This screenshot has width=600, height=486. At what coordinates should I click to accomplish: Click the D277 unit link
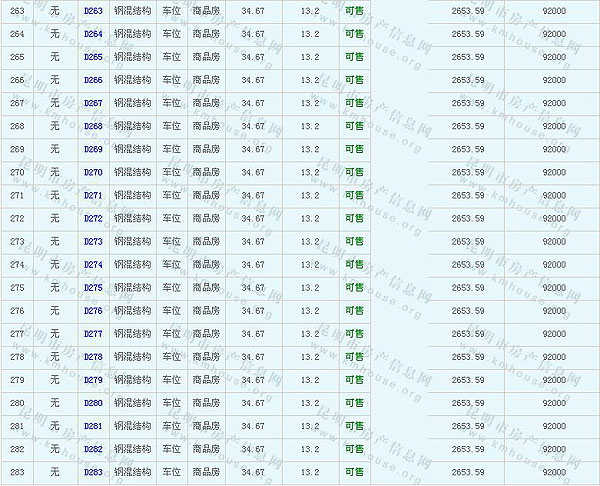[x=93, y=333]
